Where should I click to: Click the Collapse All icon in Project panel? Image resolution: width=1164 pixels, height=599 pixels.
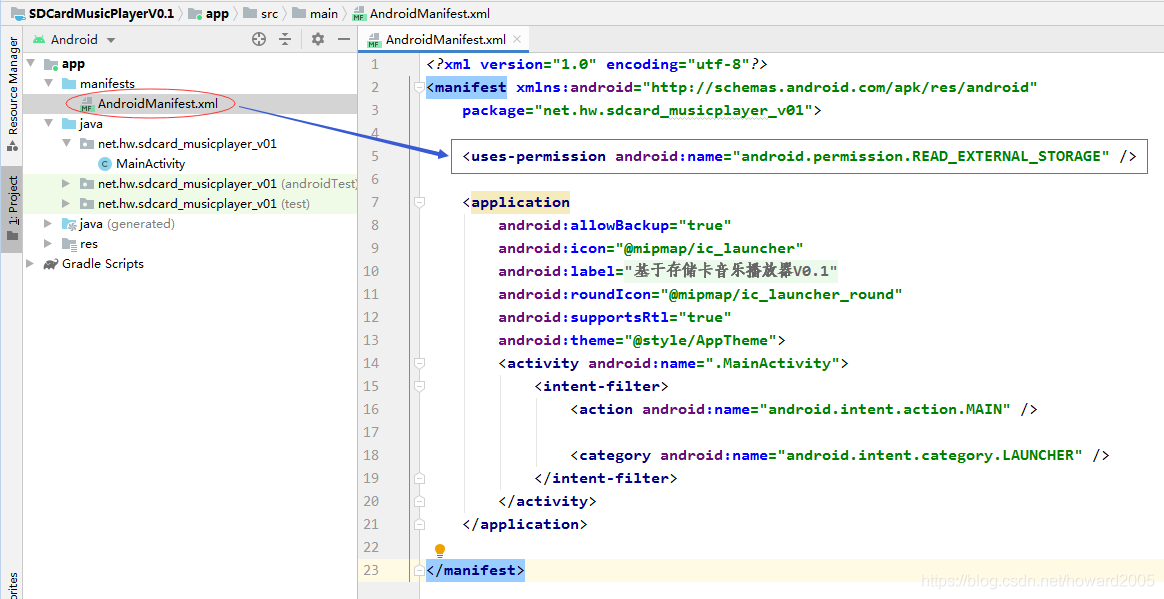point(285,39)
